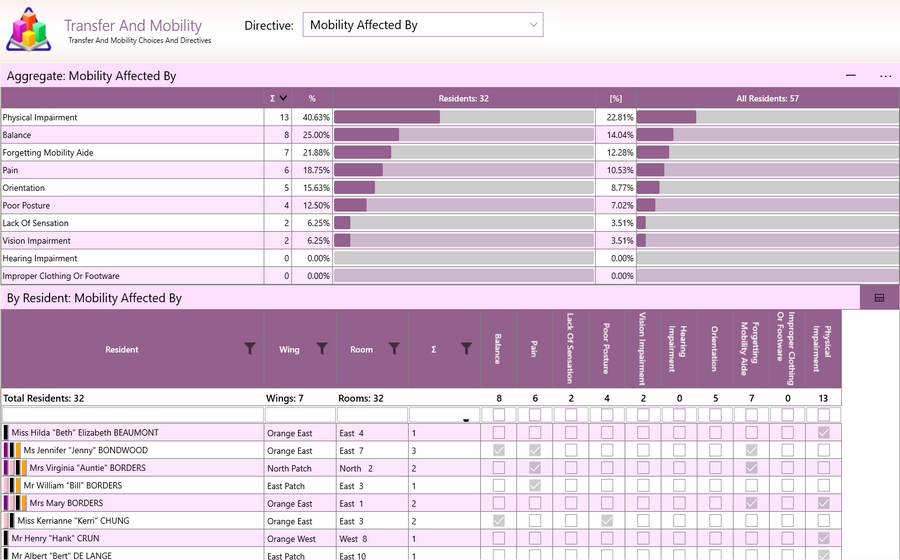Click the orange color tag beside Jennifer Bondwood
The width and height of the screenshot is (900, 560).
pyautogui.click(x=18, y=450)
